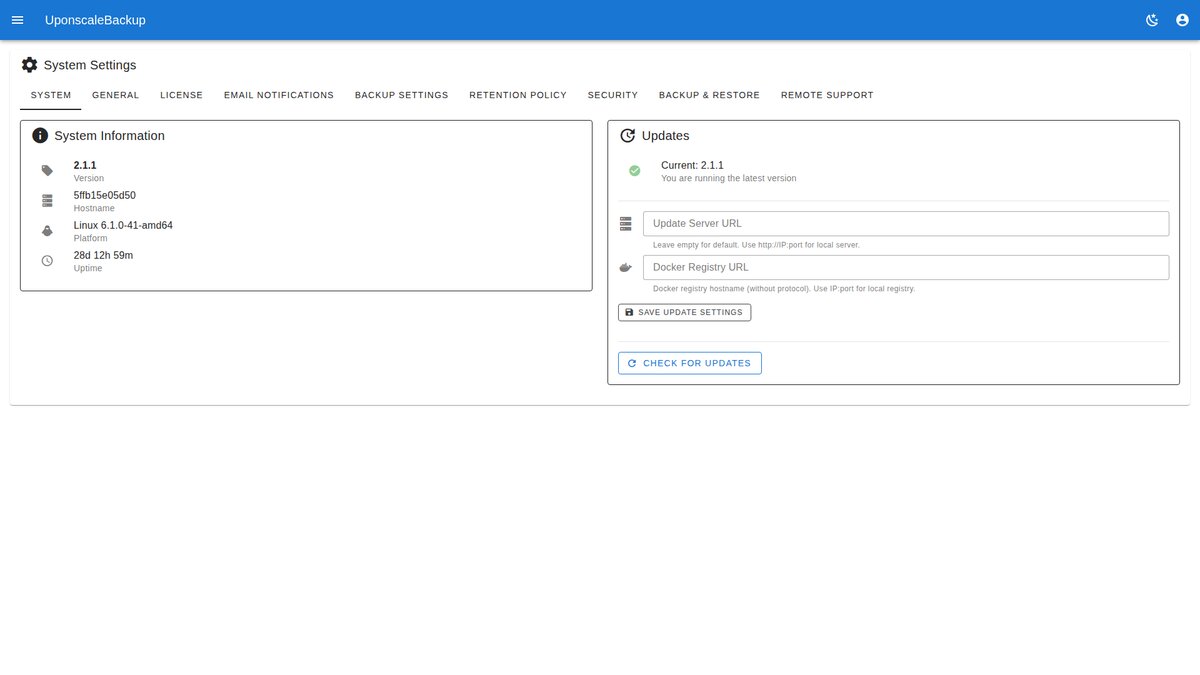Click the uptime clock icon
The height and width of the screenshot is (675, 1200).
click(47, 261)
